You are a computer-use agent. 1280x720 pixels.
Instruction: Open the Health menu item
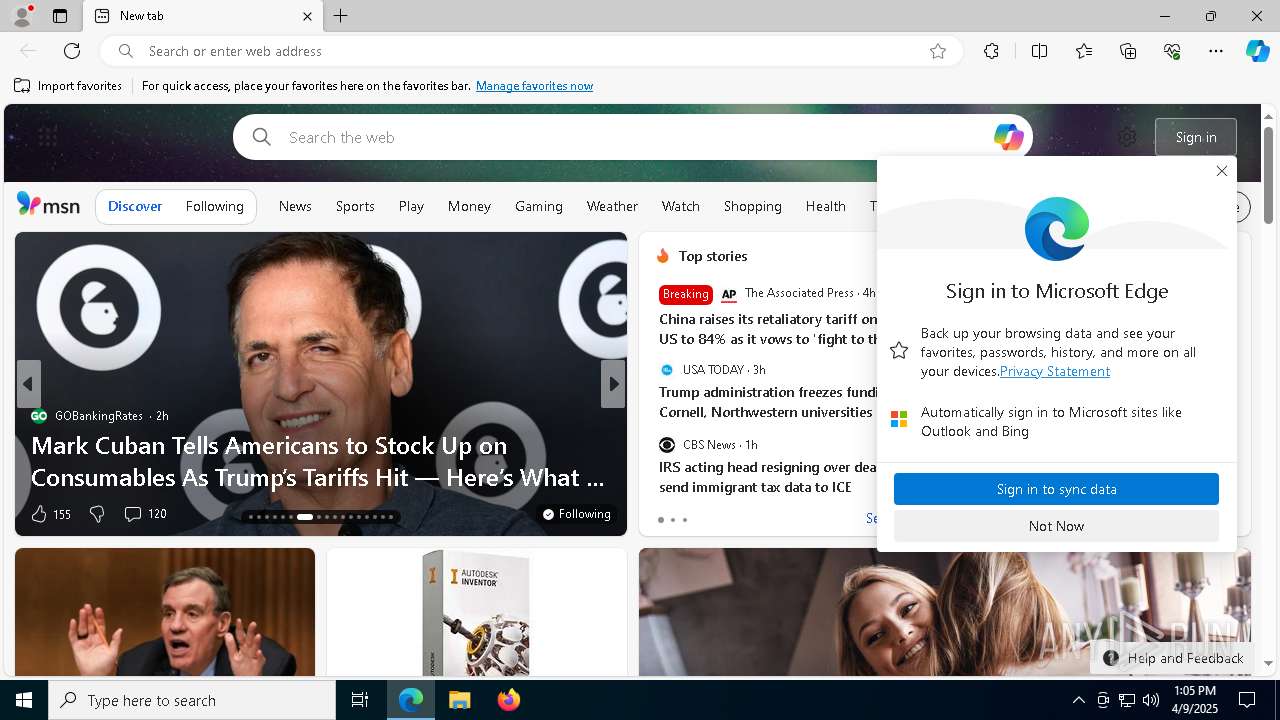pos(825,206)
